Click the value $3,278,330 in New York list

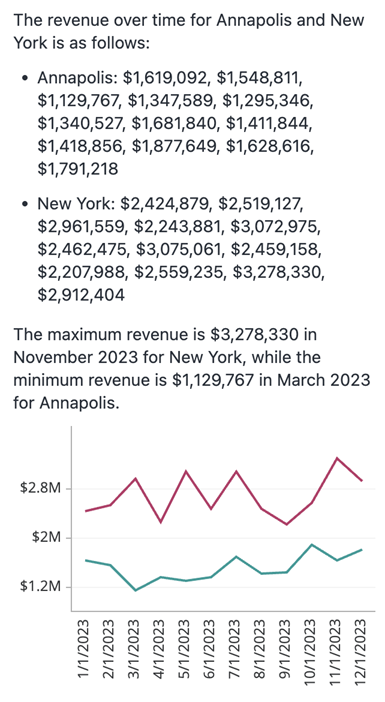278,272
